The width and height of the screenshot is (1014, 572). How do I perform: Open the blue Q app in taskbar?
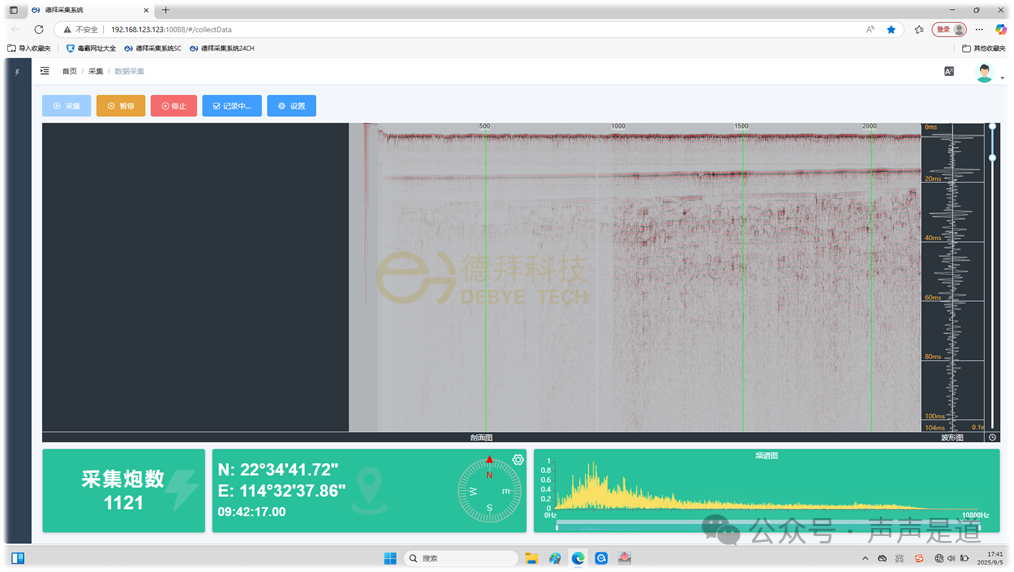[601, 558]
